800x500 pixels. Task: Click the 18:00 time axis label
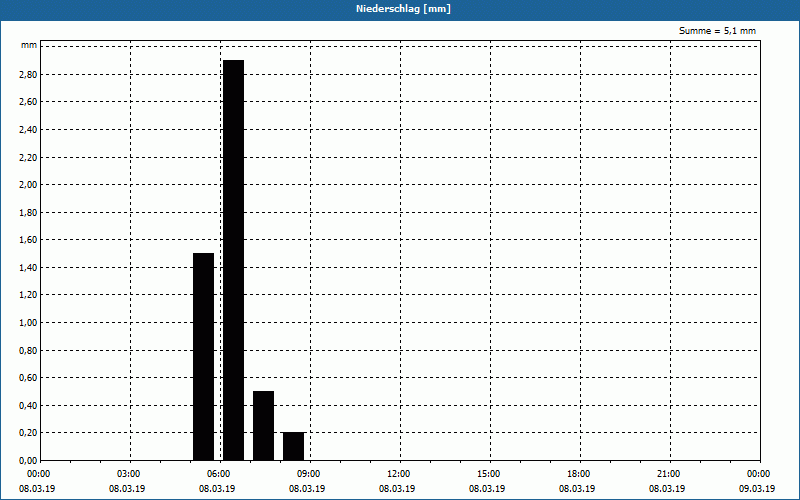pos(579,474)
